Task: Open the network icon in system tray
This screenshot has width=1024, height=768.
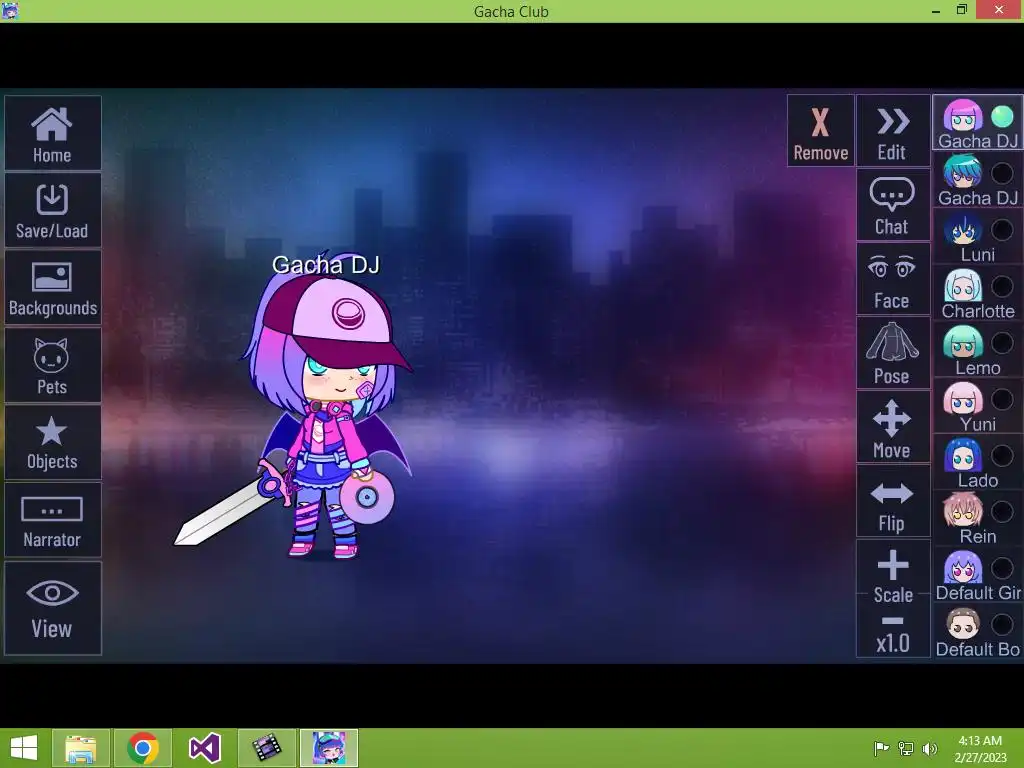Action: coord(906,749)
